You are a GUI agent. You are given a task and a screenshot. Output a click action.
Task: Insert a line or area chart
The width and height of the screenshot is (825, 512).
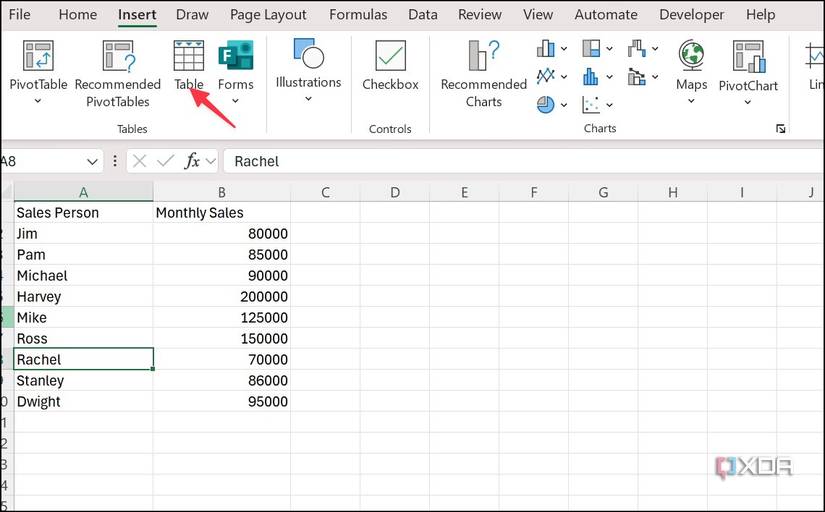click(x=546, y=77)
